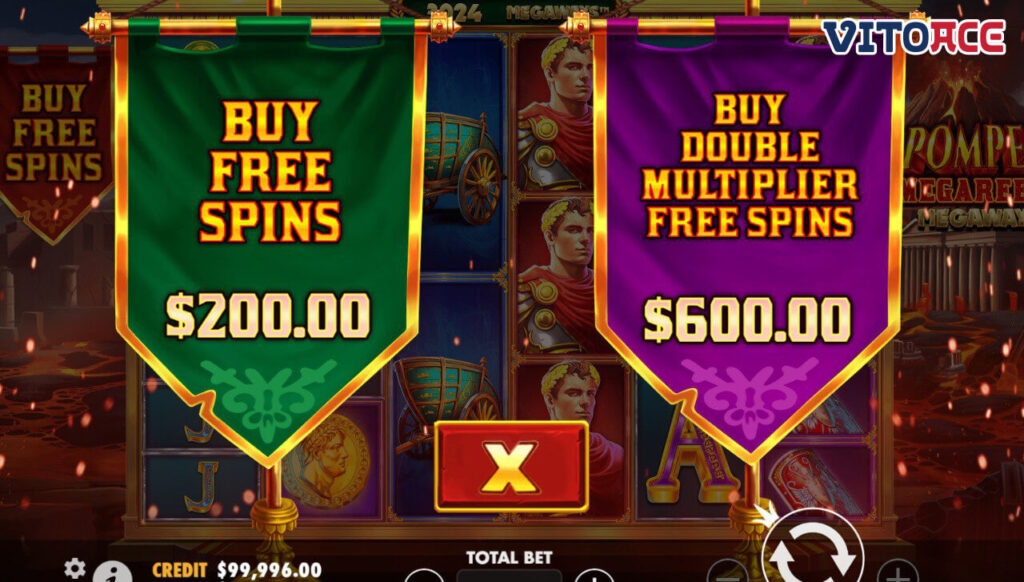This screenshot has width=1024, height=582.
Task: Click the blue letter J symbol
Action: [x=201, y=487]
